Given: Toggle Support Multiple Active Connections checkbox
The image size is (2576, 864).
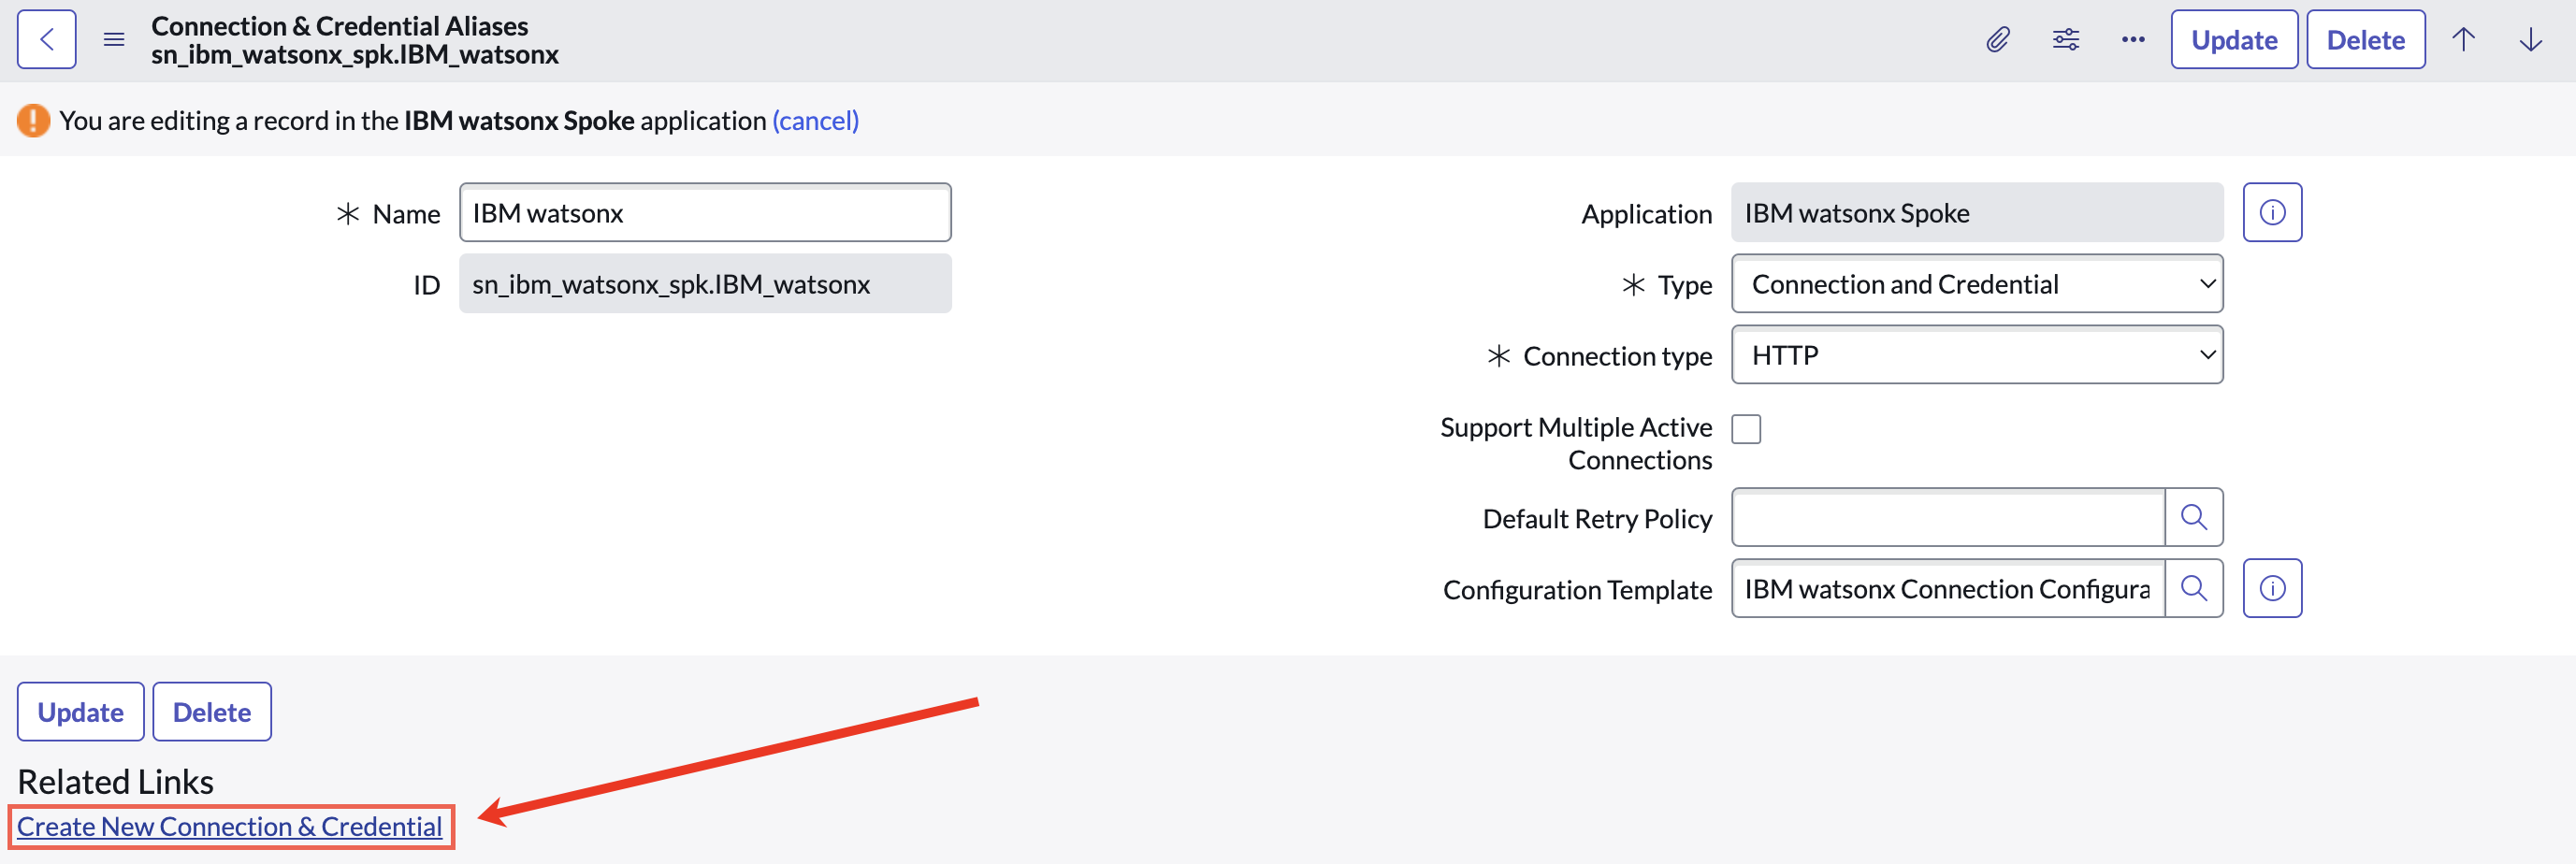Looking at the screenshot, I should (1746, 429).
